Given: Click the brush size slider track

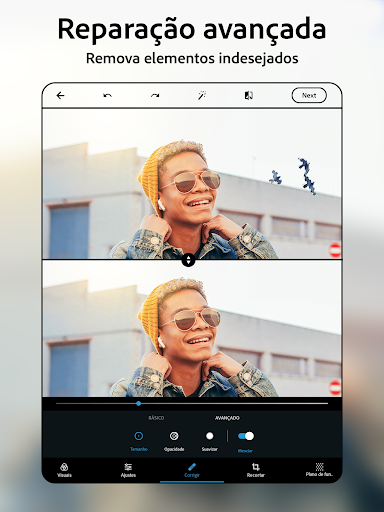Looking at the screenshot, I should coord(192,403).
